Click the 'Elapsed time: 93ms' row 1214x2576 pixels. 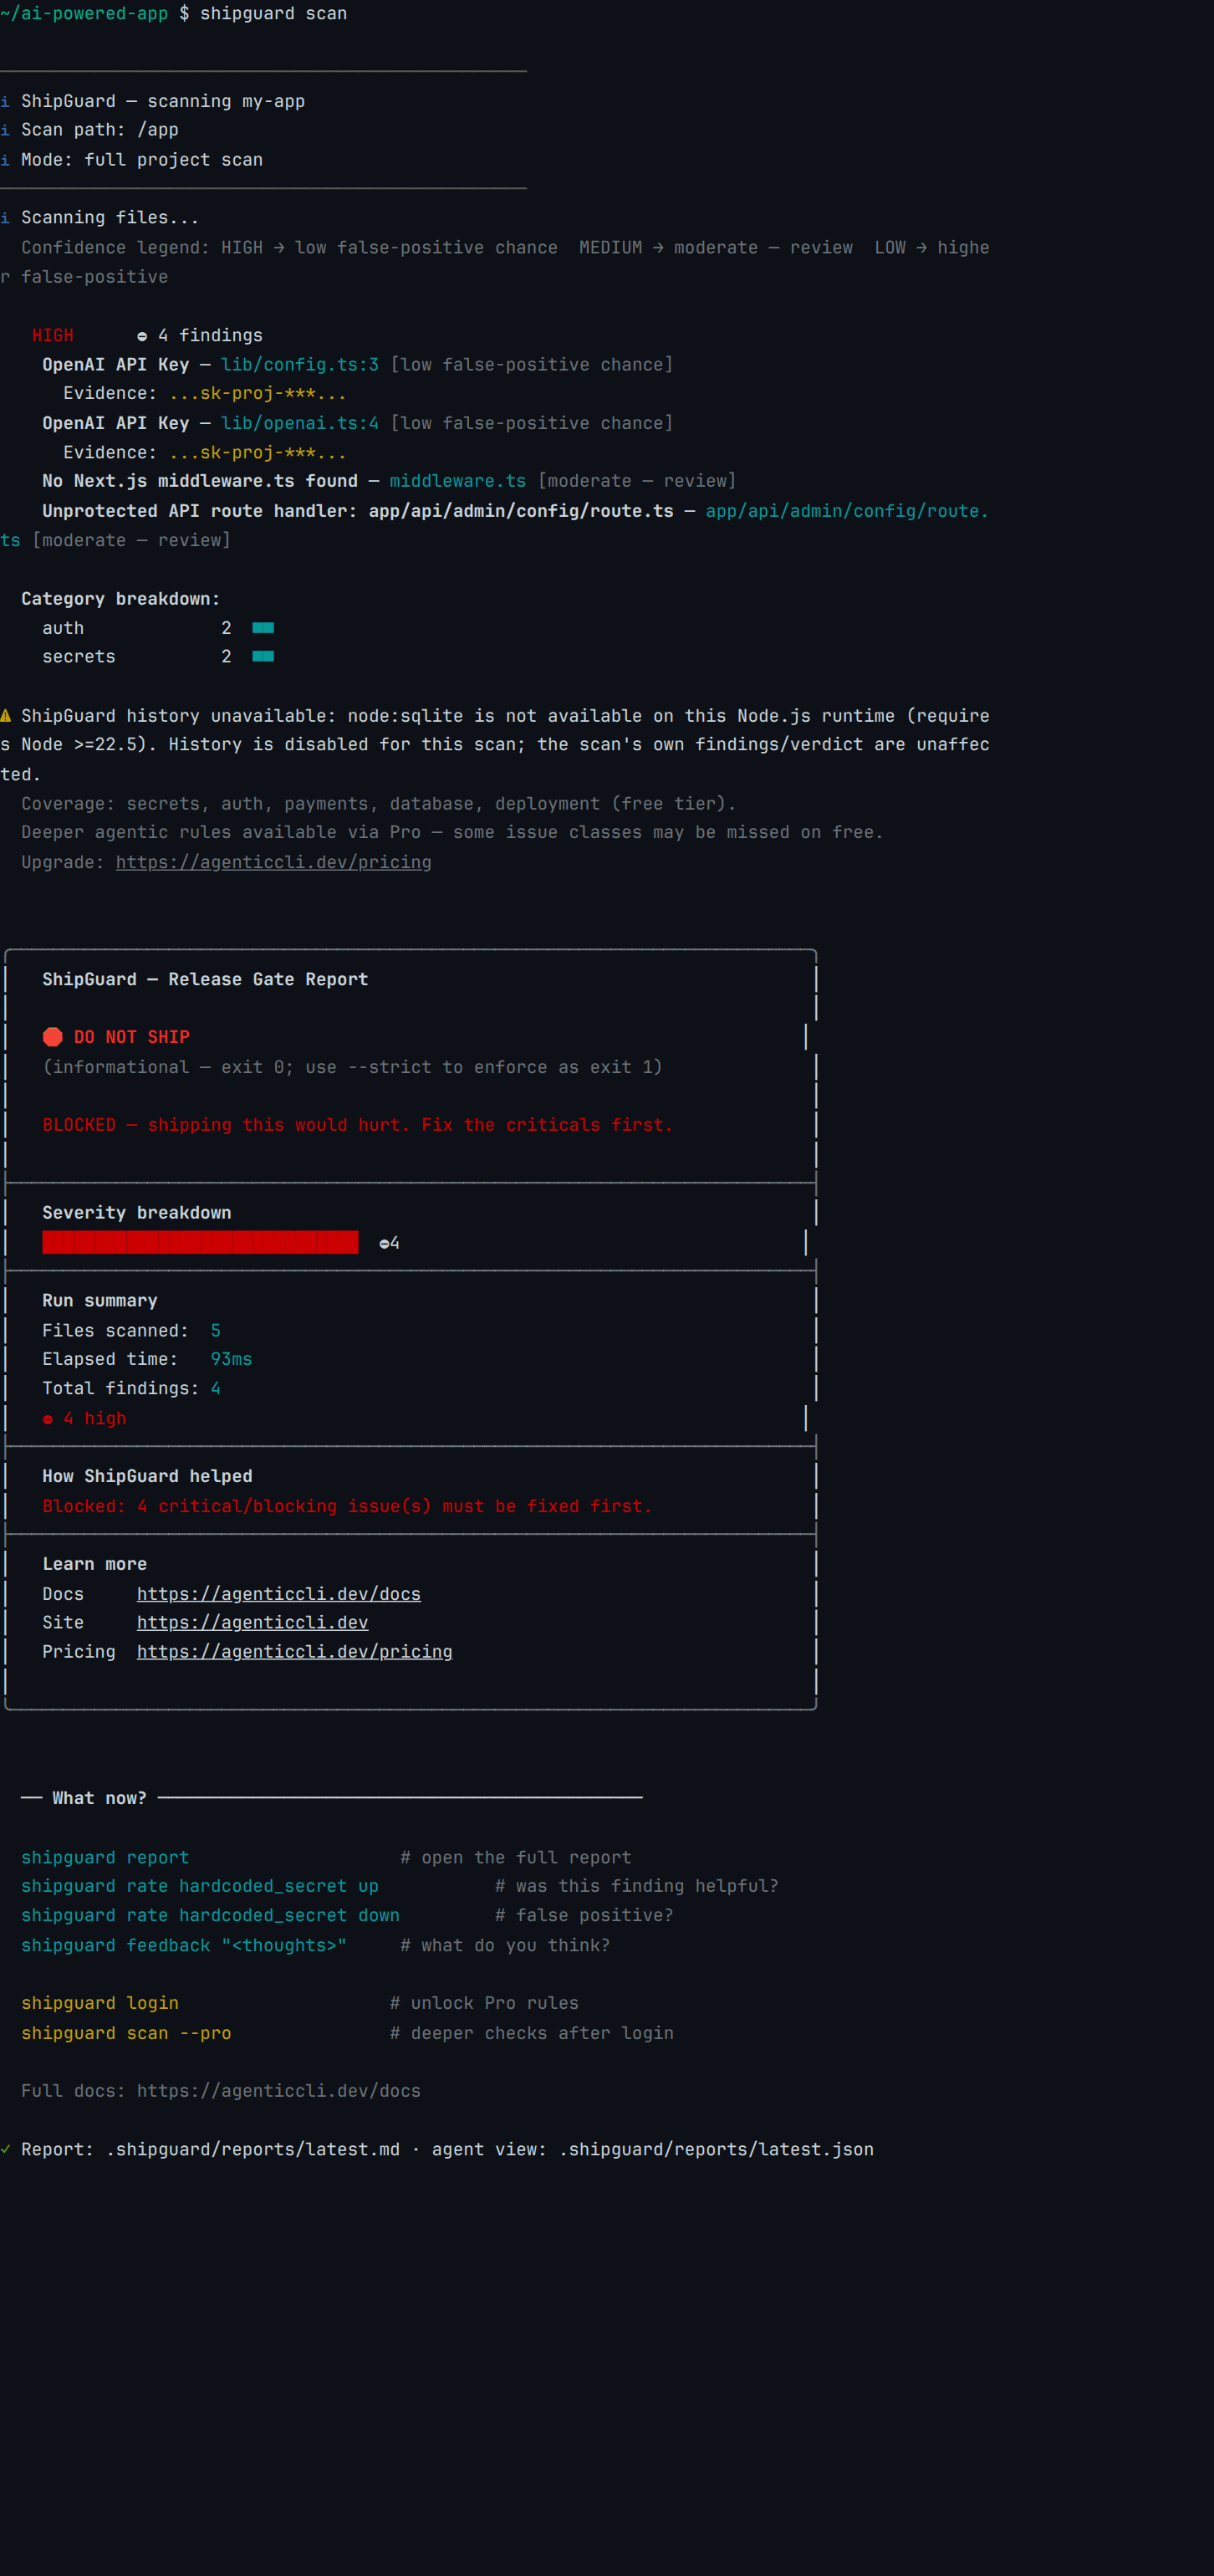[147, 1359]
